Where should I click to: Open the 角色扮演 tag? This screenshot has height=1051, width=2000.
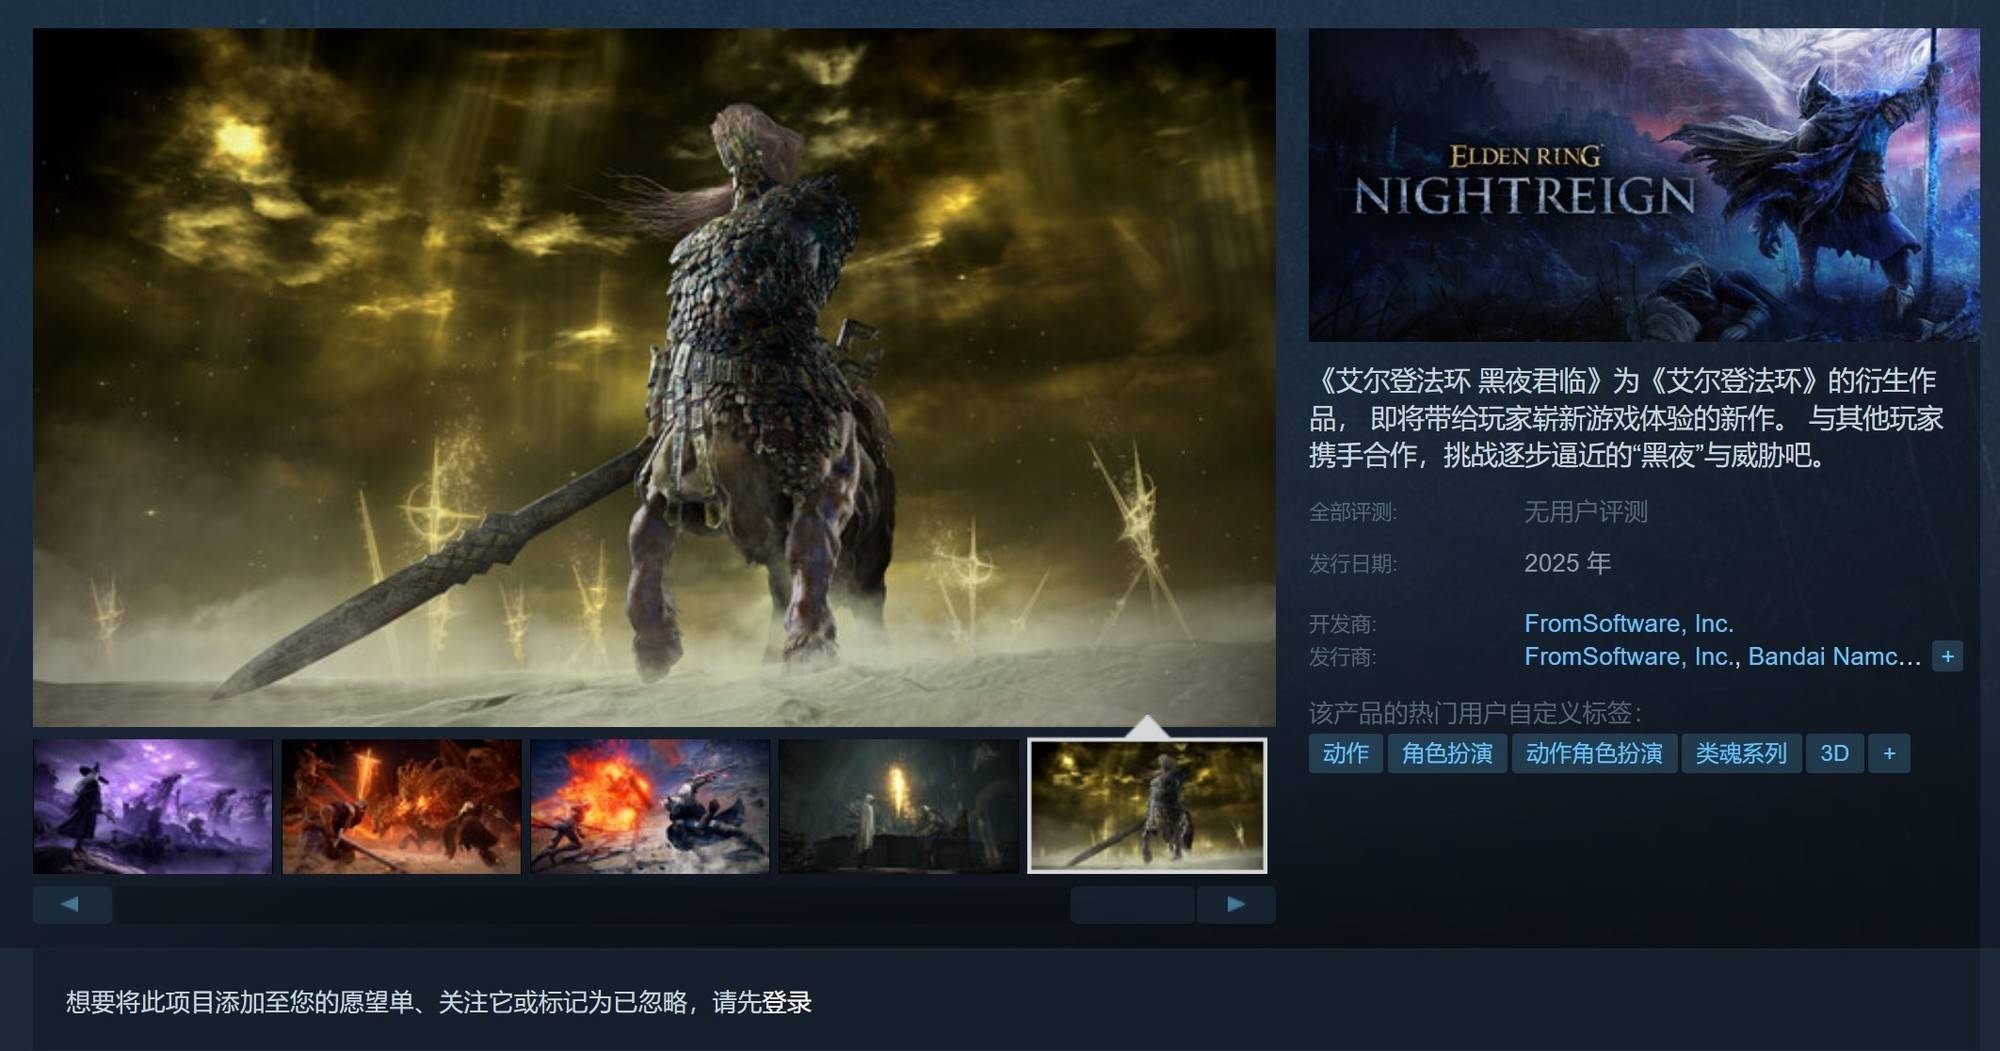[x=1447, y=753]
